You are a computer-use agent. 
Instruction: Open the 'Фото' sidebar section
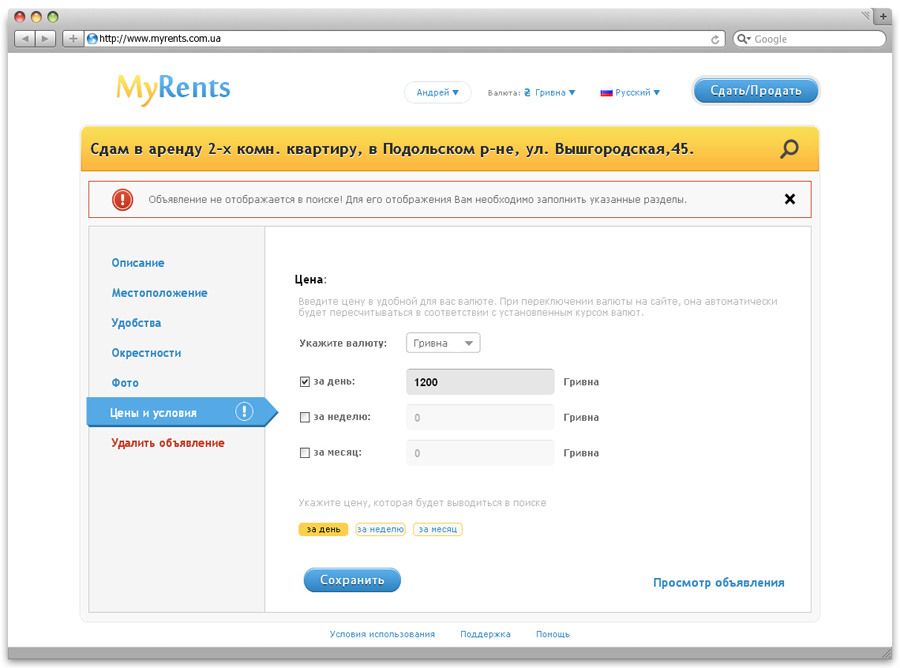(x=125, y=383)
